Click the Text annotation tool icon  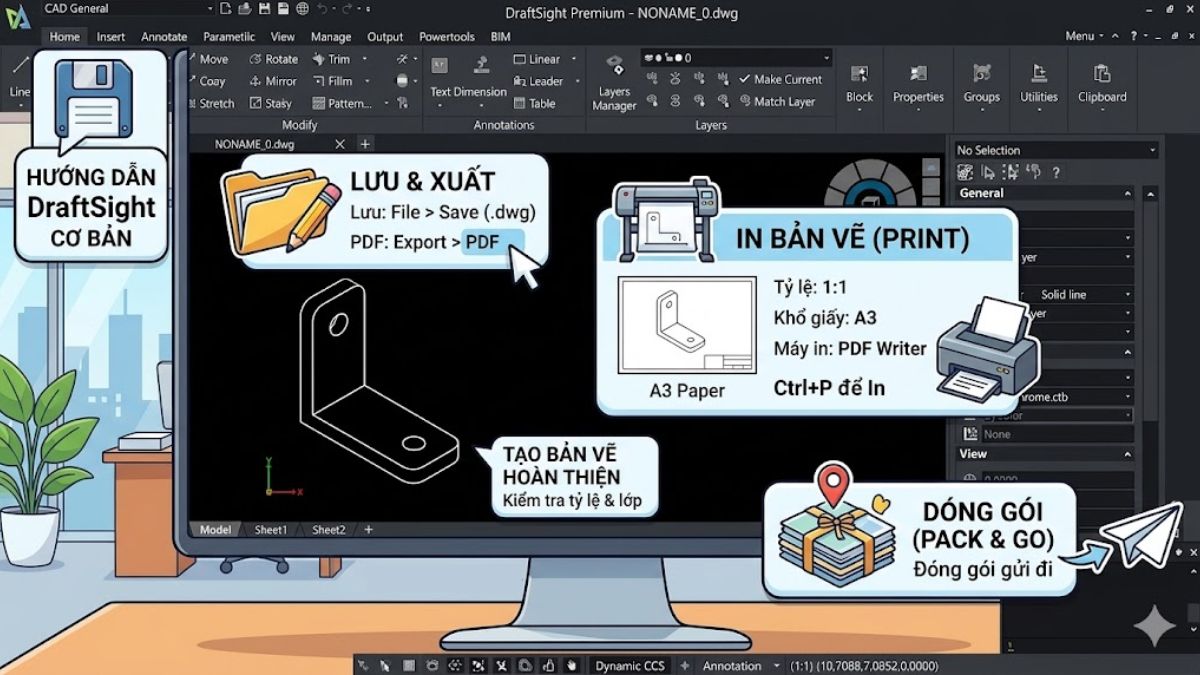pos(440,64)
